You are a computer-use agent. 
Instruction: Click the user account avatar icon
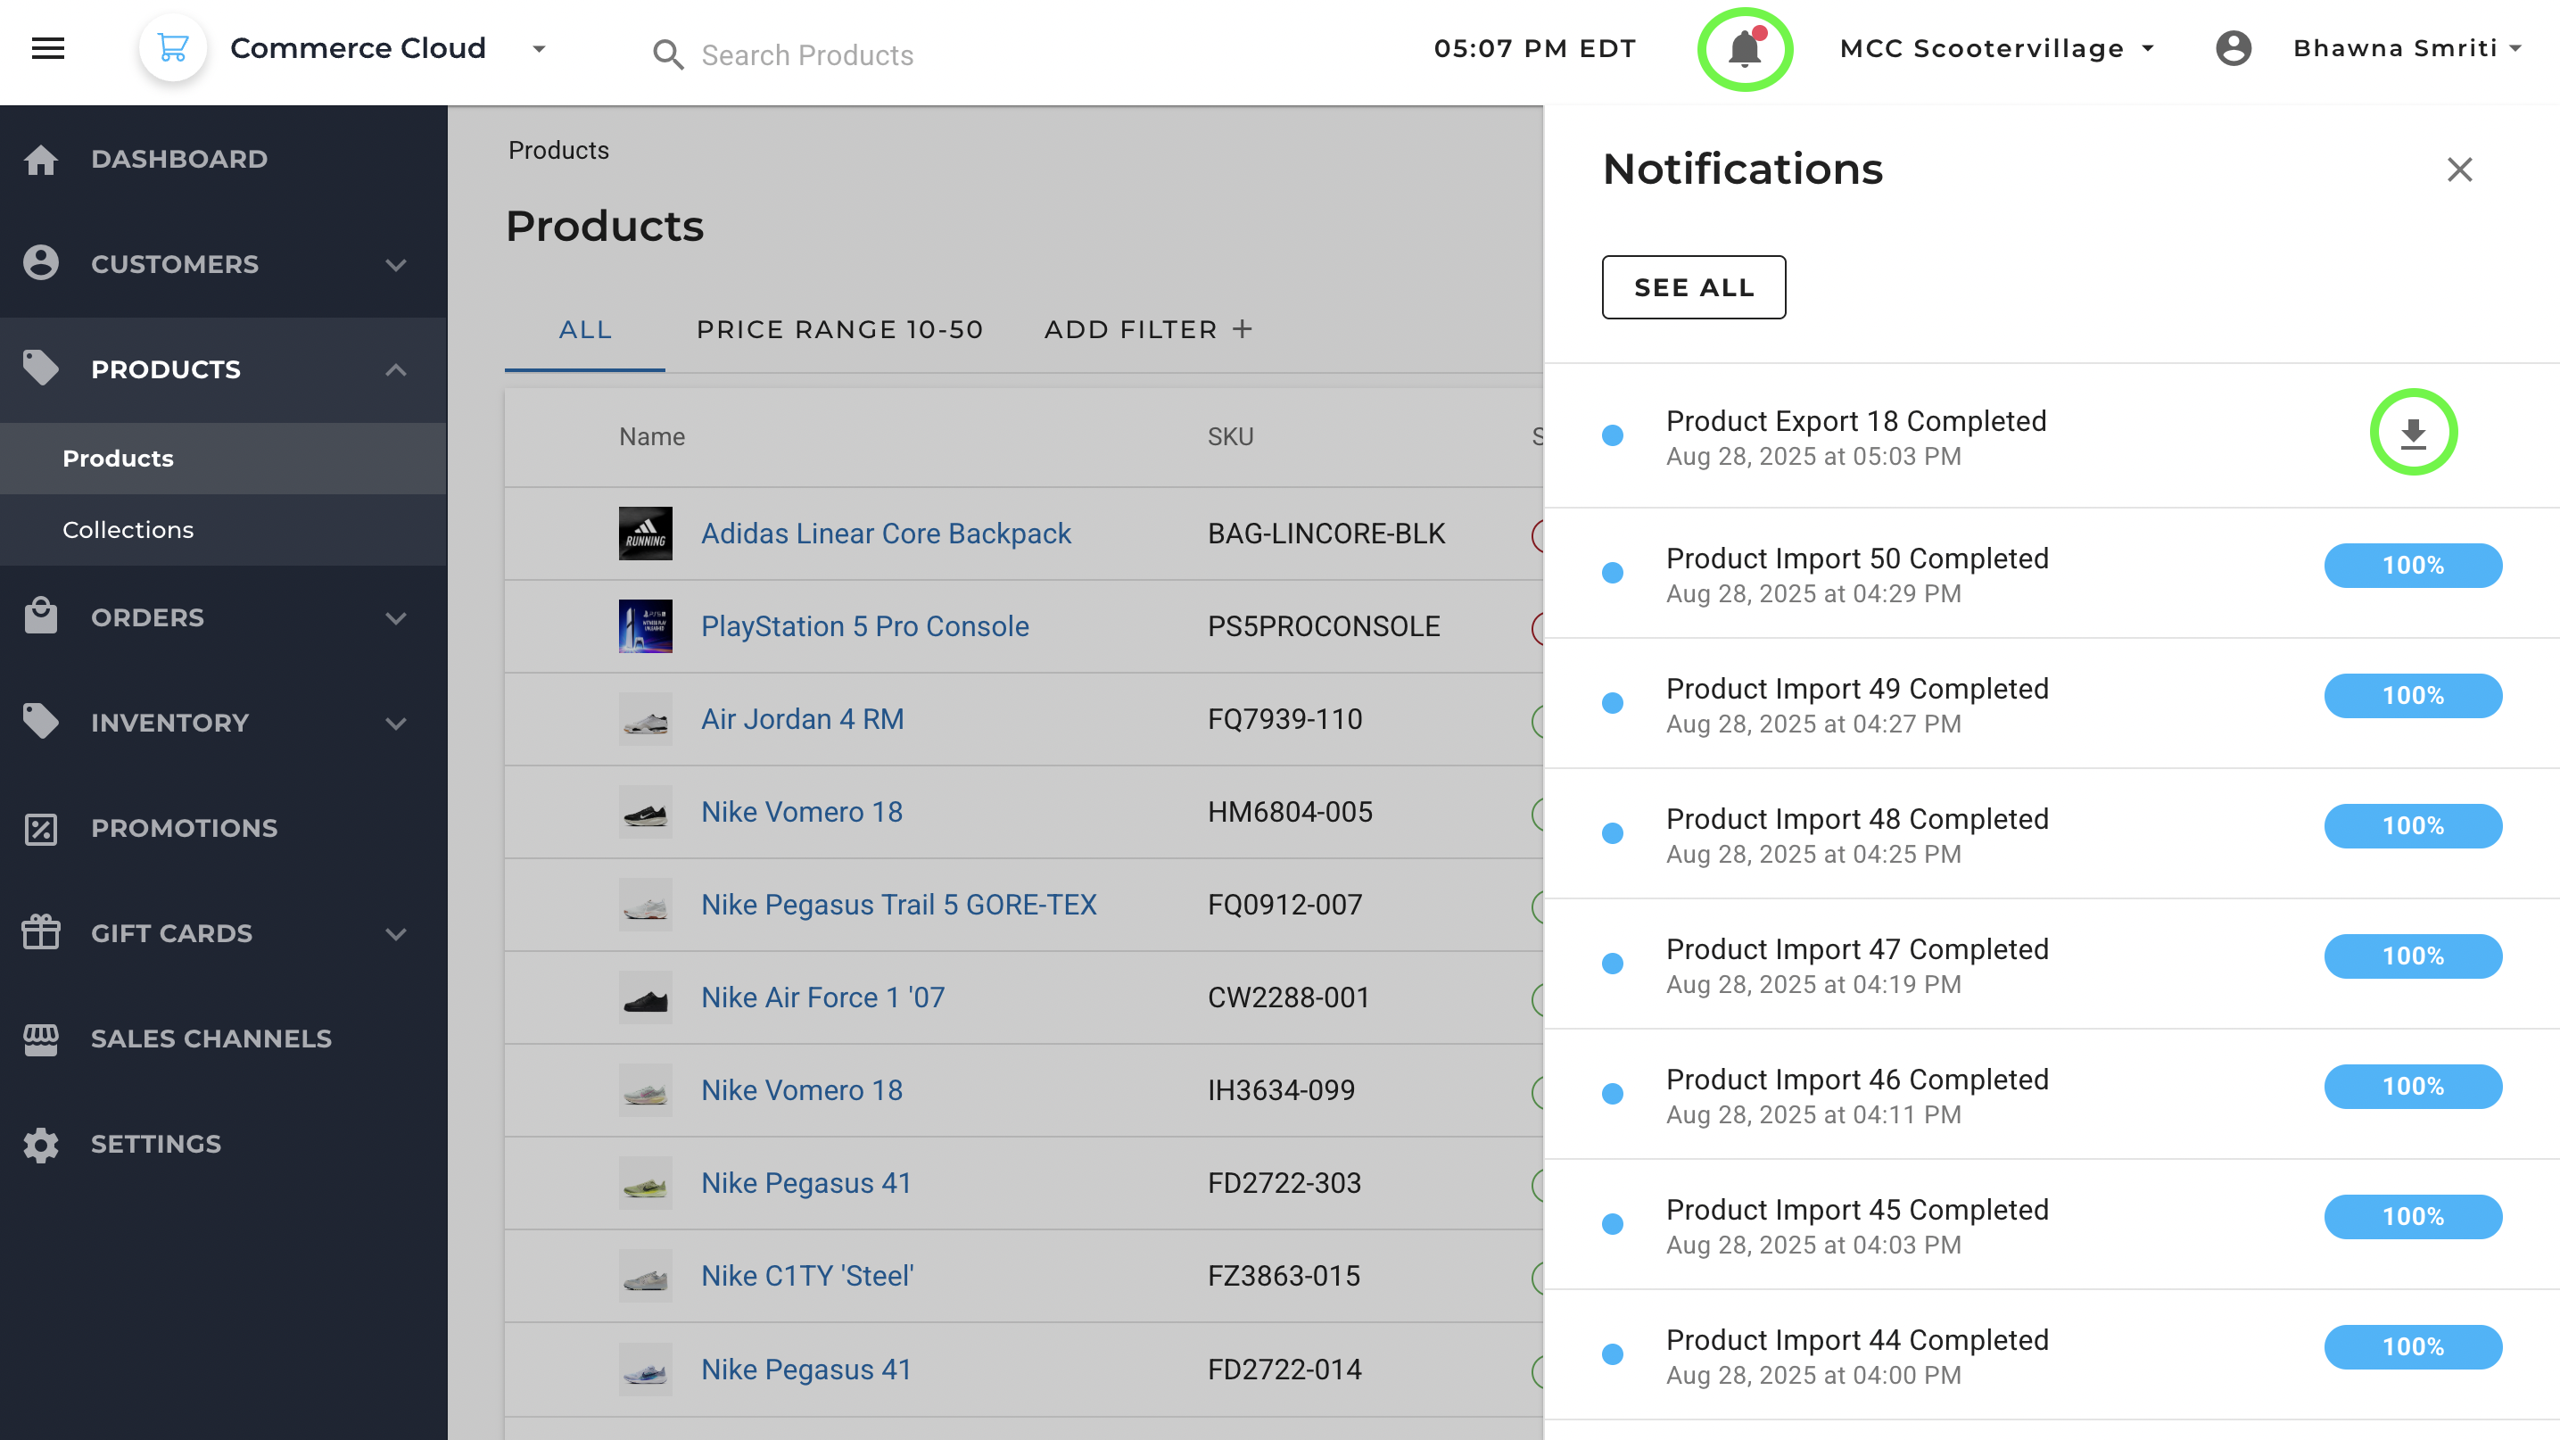[2233, 48]
